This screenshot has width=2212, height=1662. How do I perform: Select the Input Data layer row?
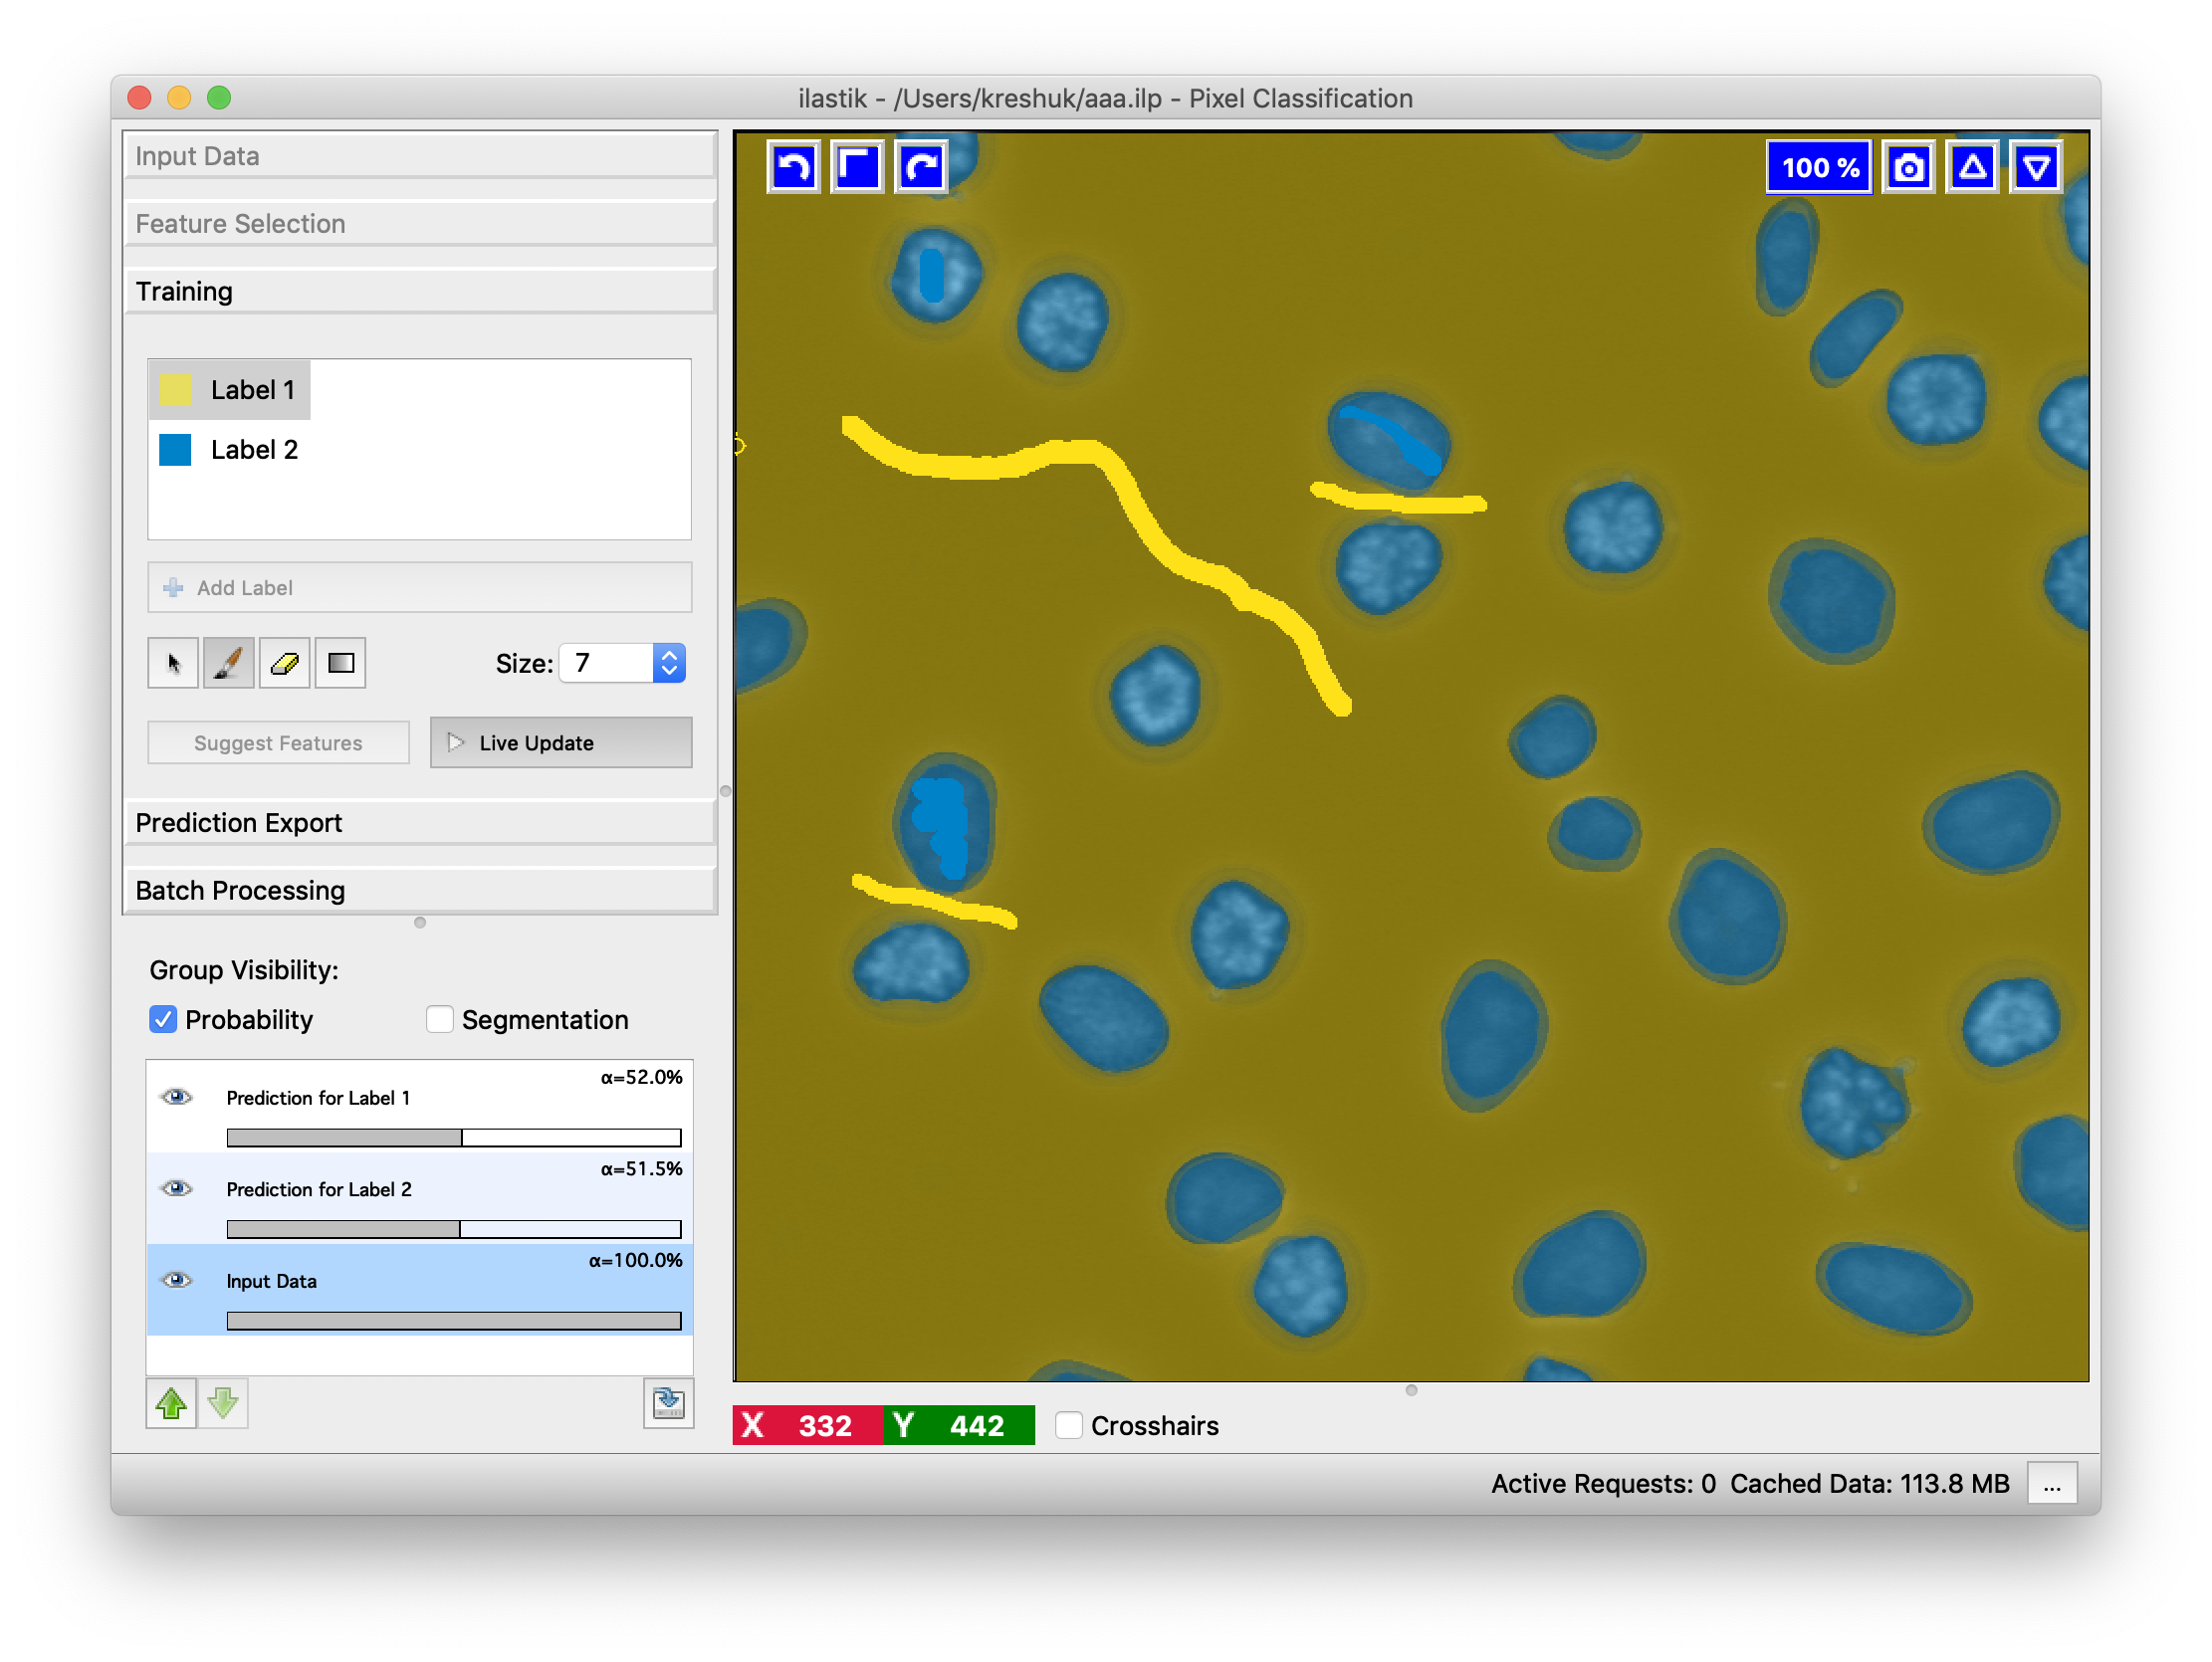(420, 1291)
